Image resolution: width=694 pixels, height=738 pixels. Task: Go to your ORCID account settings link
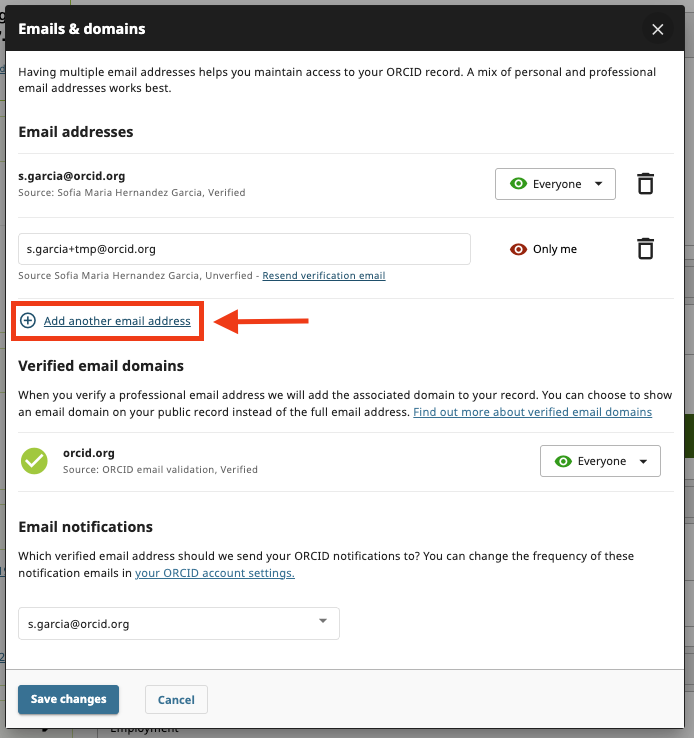click(x=215, y=573)
